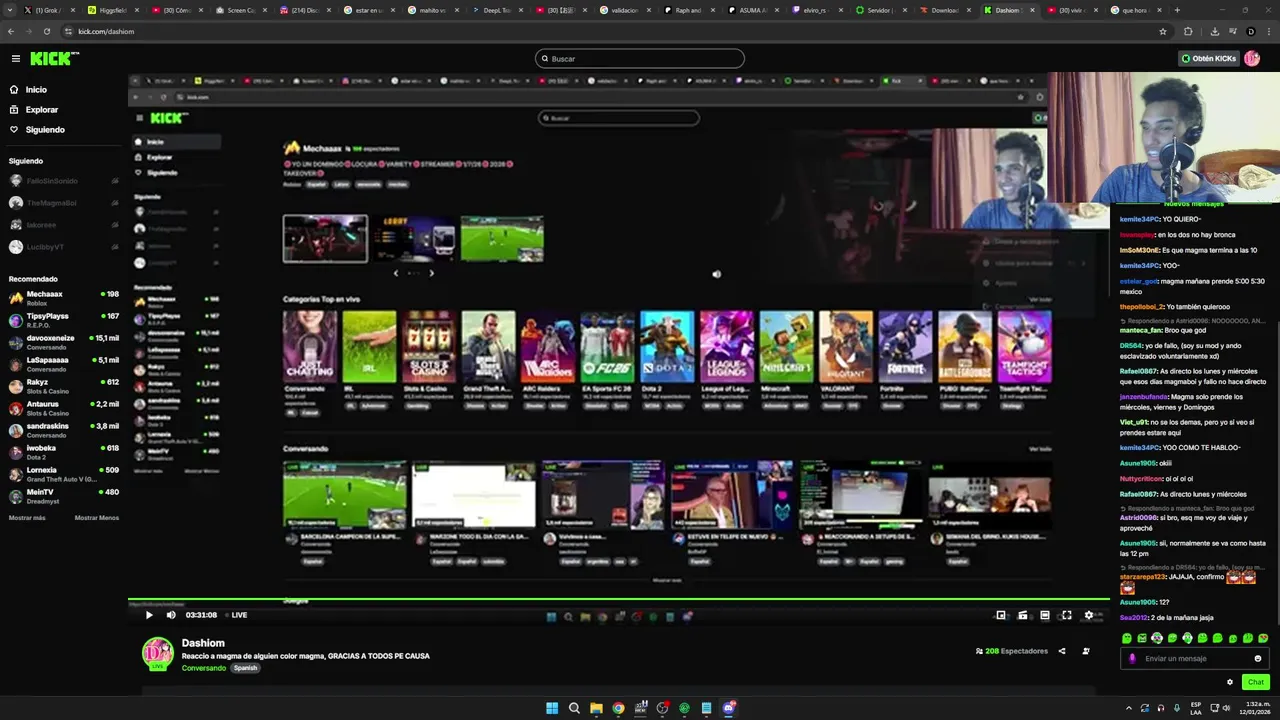Toggle theater mode
Screen dimensions: 1280x720
coord(1044,615)
